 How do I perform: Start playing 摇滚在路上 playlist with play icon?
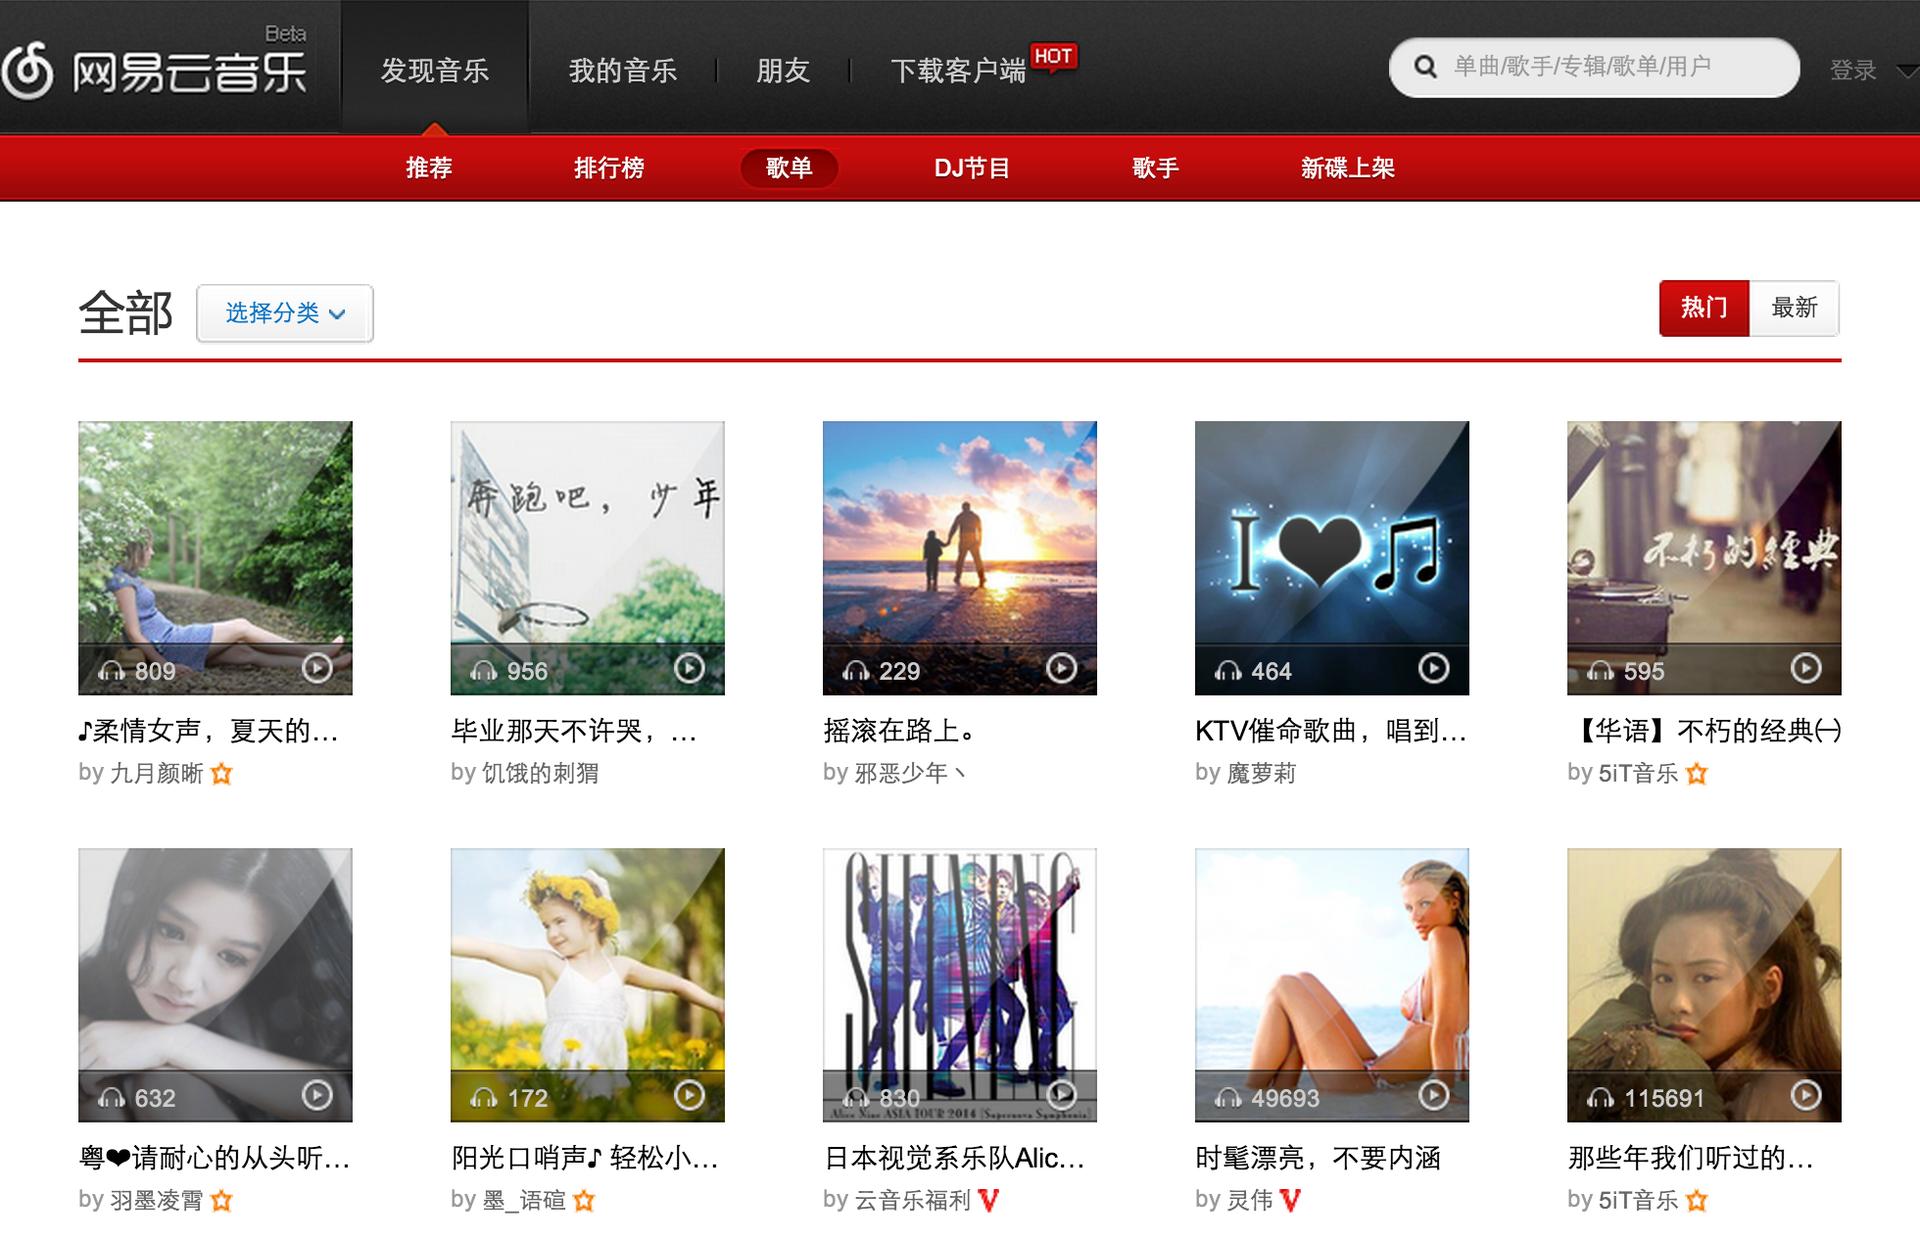pyautogui.click(x=1061, y=668)
